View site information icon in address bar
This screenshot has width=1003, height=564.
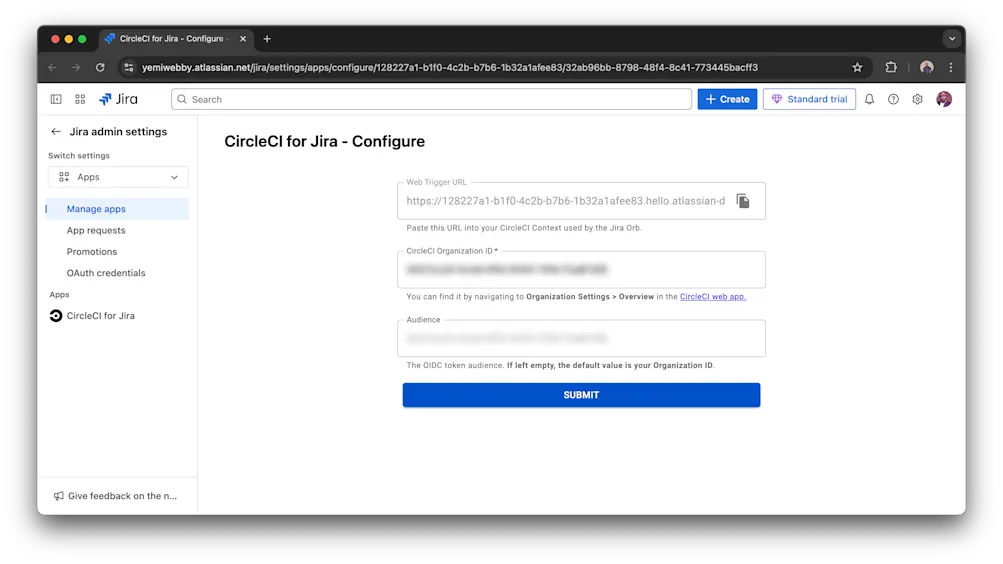(x=129, y=67)
